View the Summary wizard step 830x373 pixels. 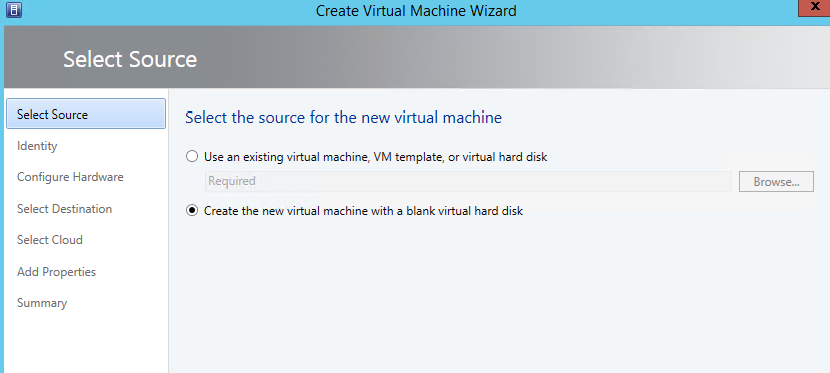click(42, 303)
